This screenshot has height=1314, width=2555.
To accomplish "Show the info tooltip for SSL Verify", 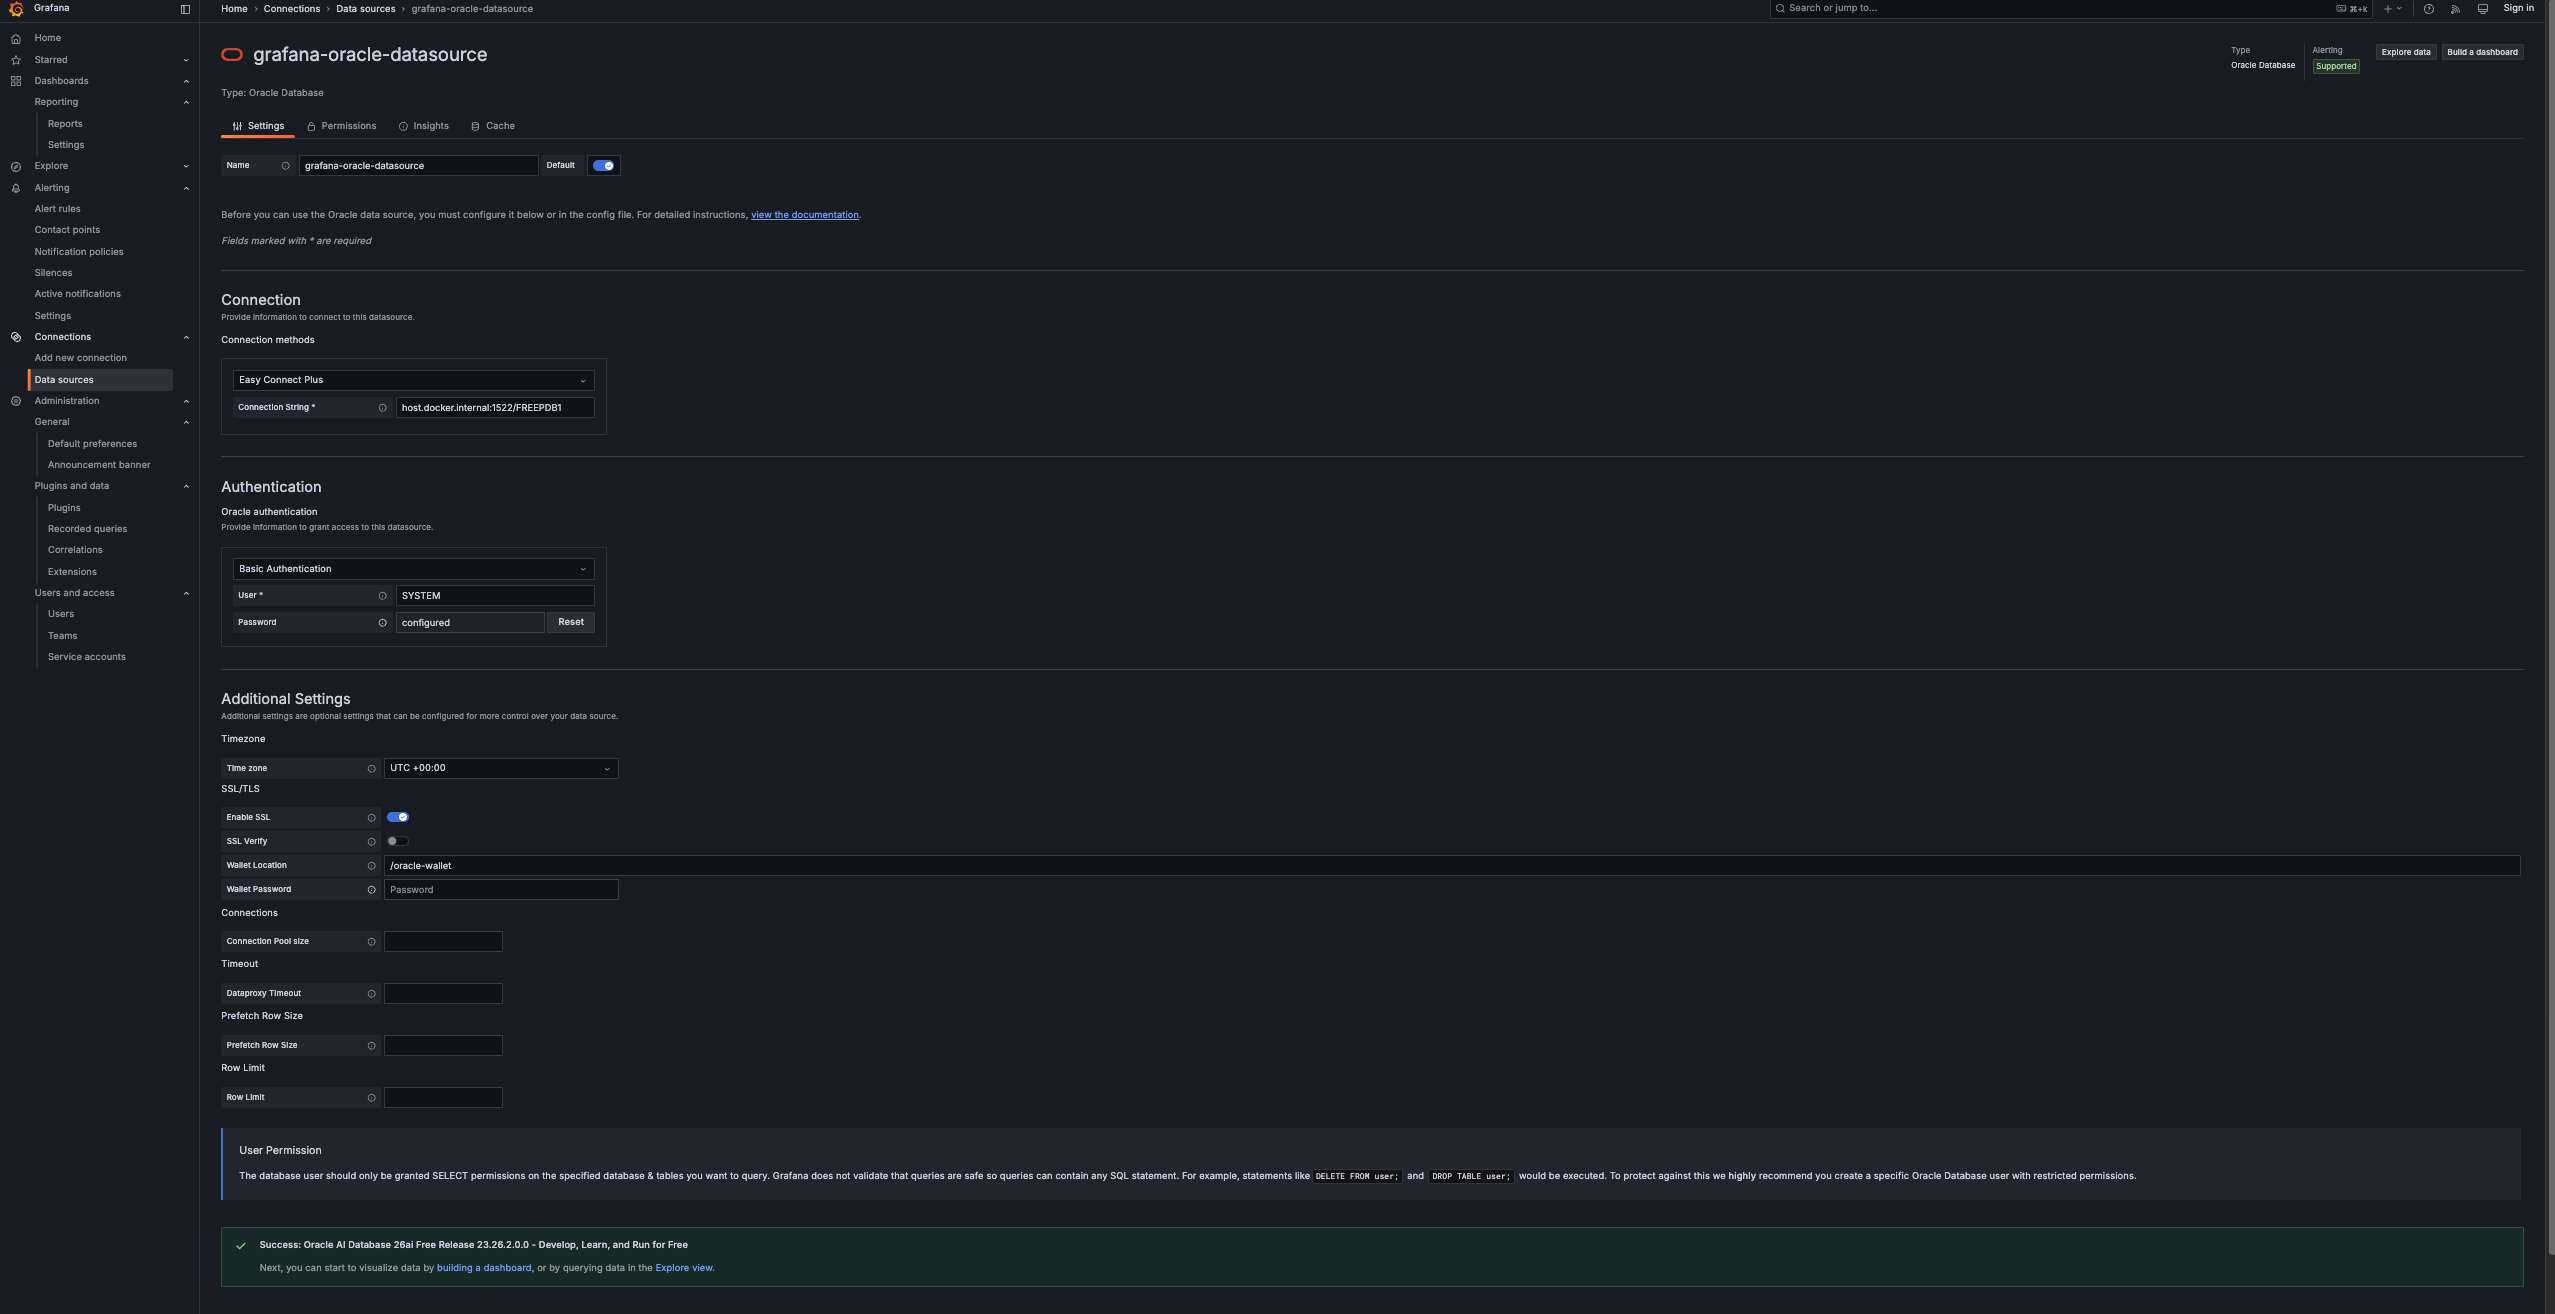I will click(x=371, y=842).
